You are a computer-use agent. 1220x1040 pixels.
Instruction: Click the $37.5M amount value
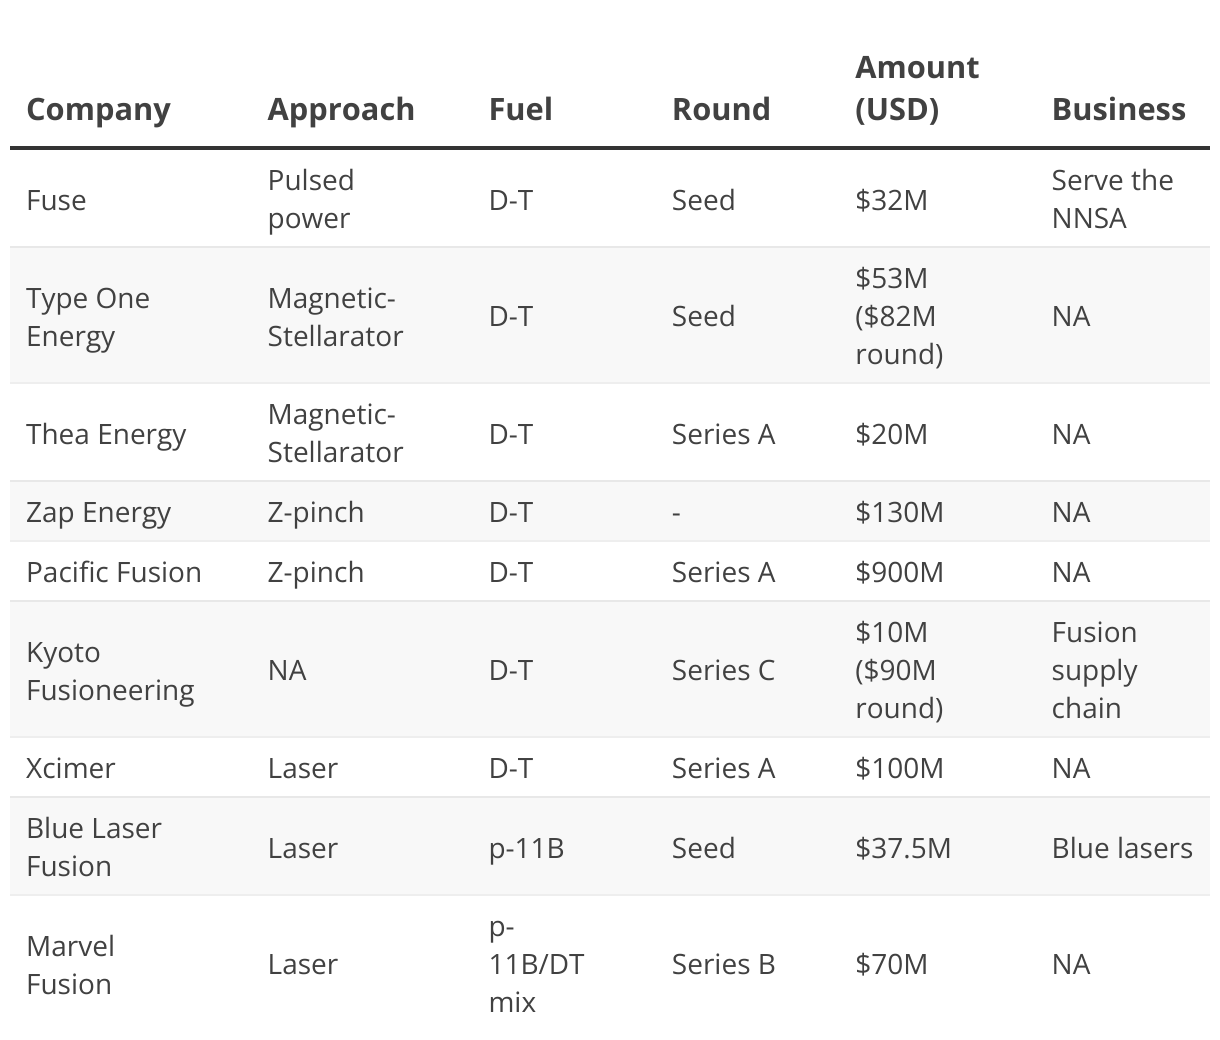click(x=903, y=848)
